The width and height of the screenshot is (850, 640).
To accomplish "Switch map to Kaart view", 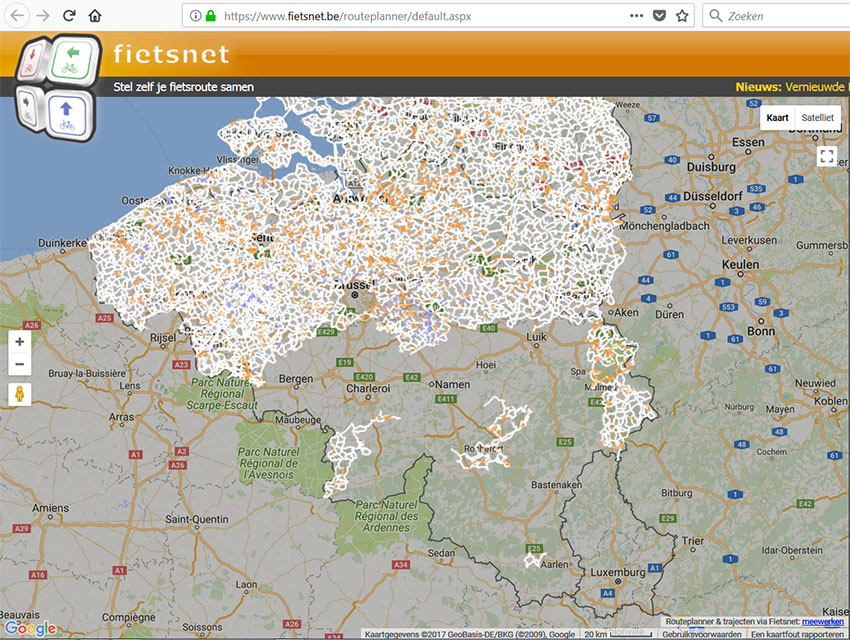I will (x=777, y=118).
